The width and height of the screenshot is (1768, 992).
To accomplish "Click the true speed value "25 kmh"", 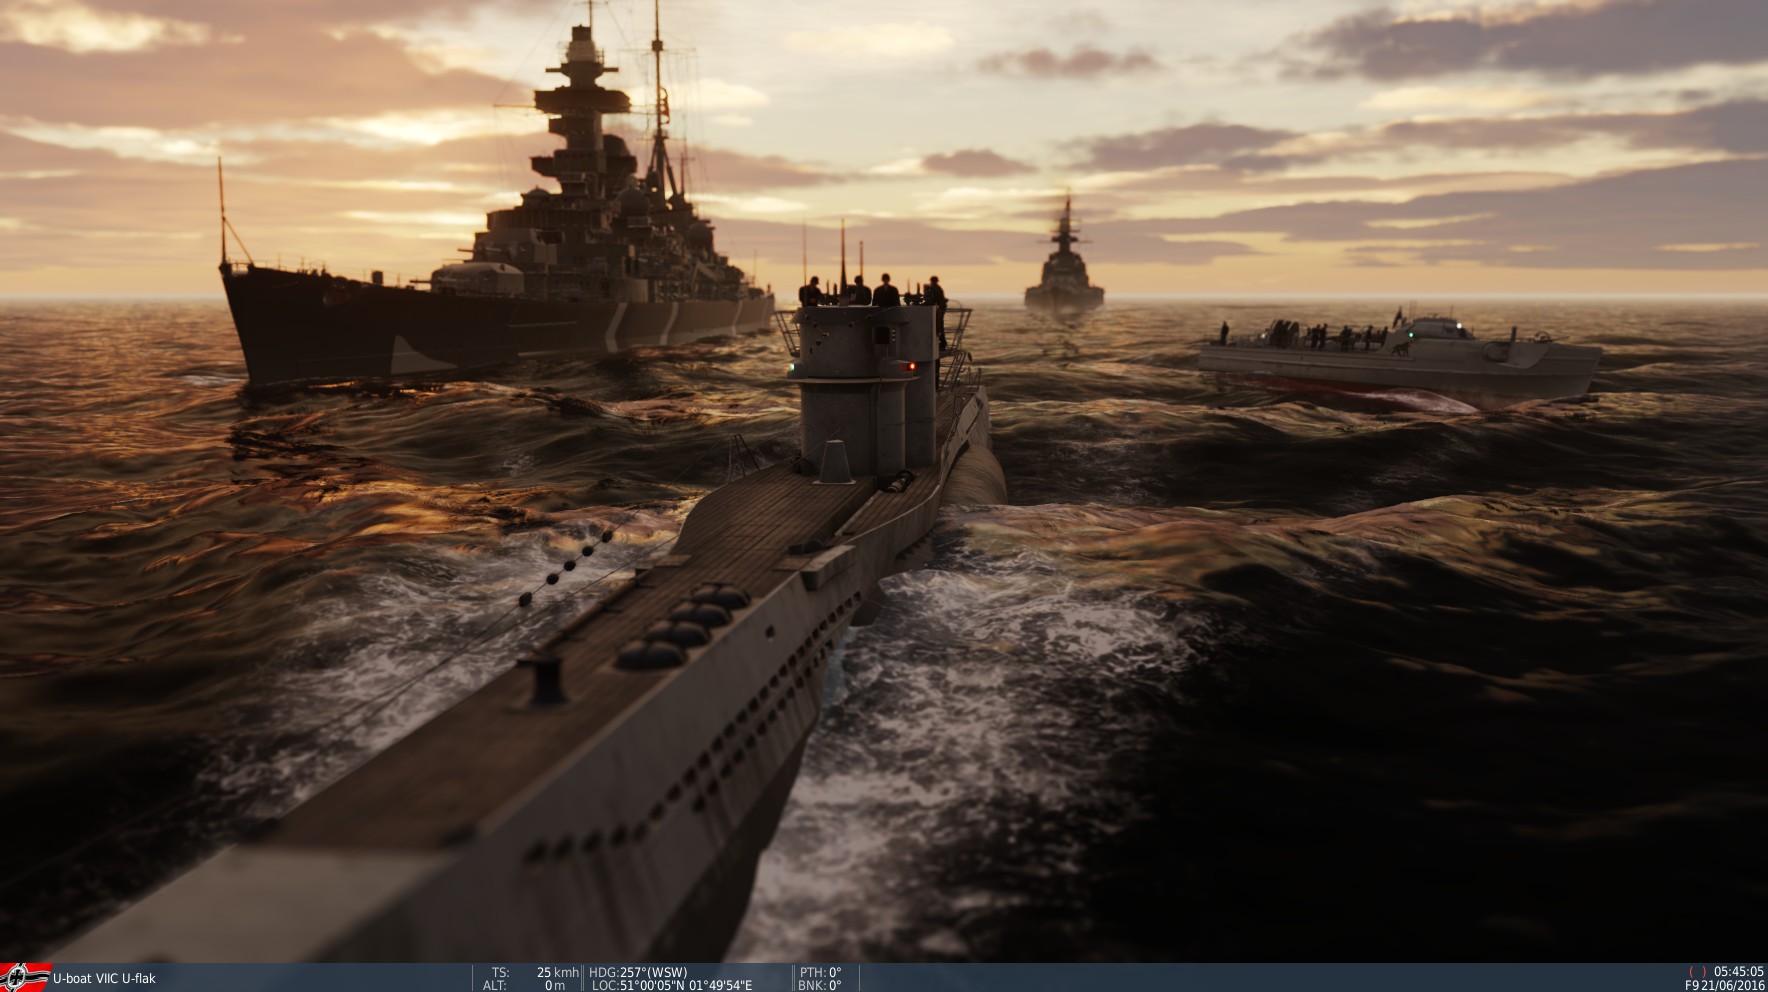I will click(557, 972).
